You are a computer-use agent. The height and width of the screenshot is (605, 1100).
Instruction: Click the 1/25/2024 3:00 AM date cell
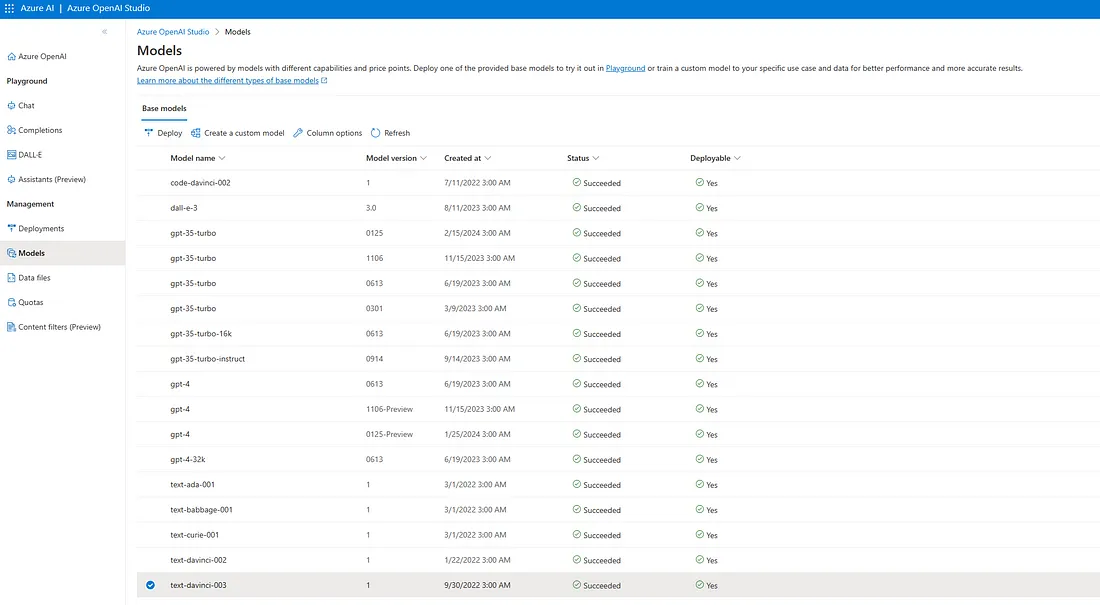click(x=477, y=434)
